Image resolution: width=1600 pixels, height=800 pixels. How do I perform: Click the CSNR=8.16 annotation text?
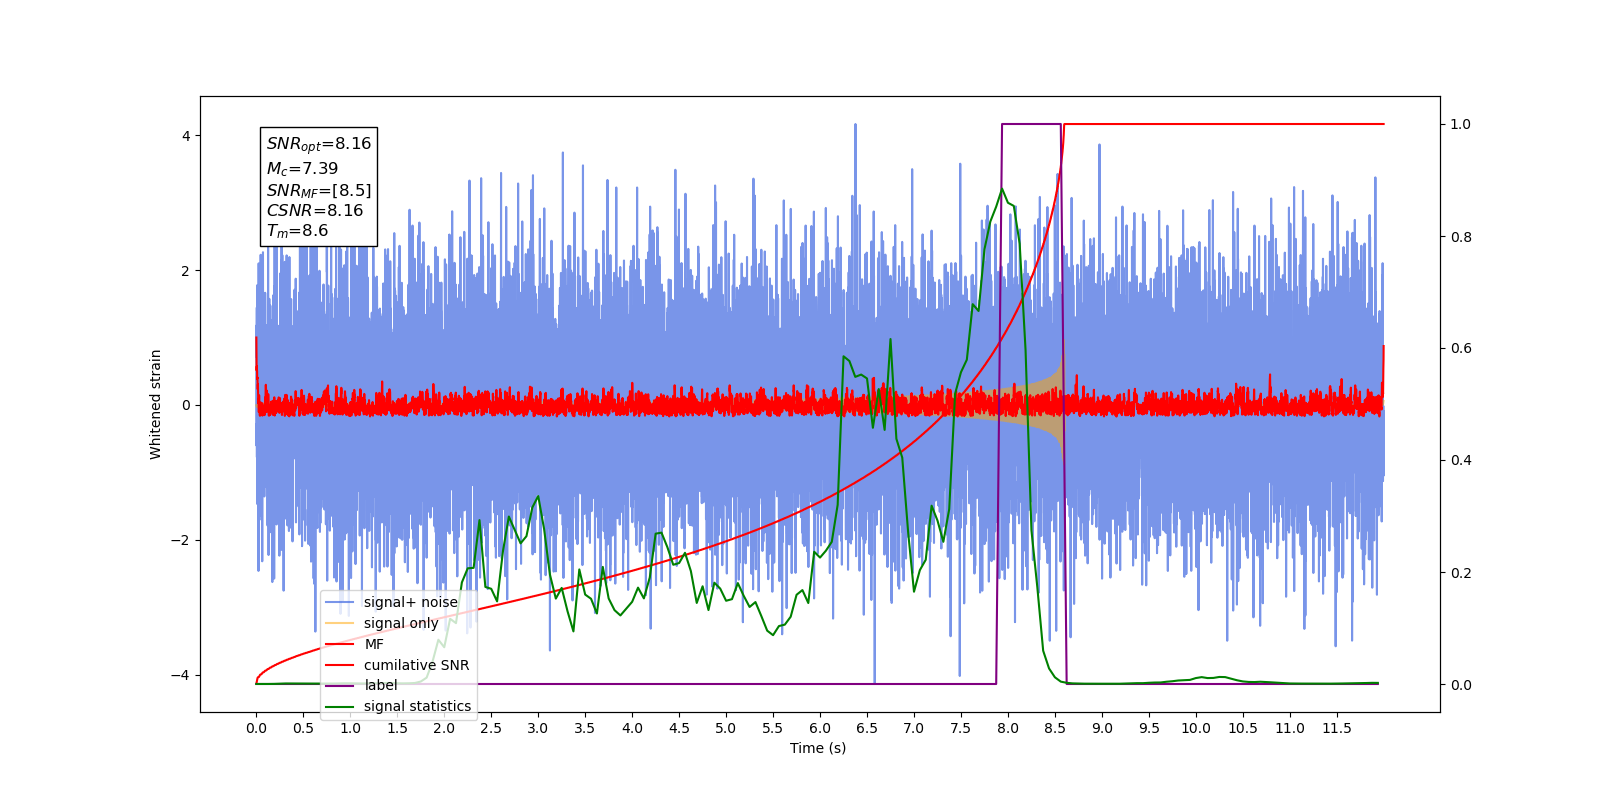[315, 210]
